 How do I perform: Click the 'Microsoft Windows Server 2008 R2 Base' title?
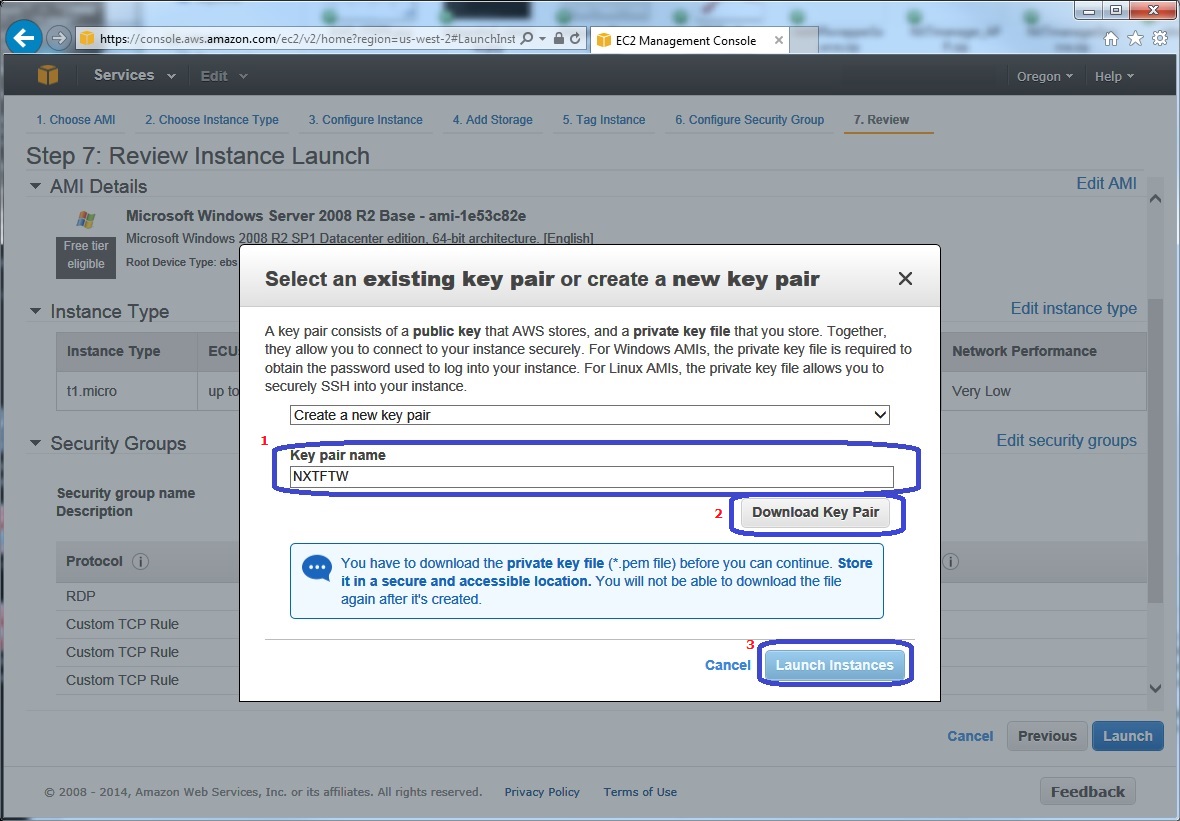(x=326, y=216)
